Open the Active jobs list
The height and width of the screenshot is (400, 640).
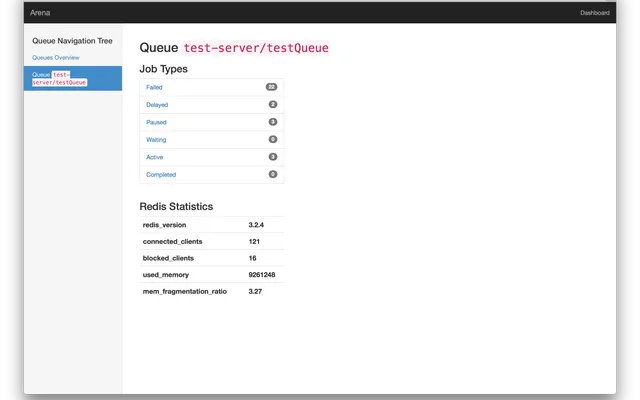pyautogui.click(x=154, y=157)
